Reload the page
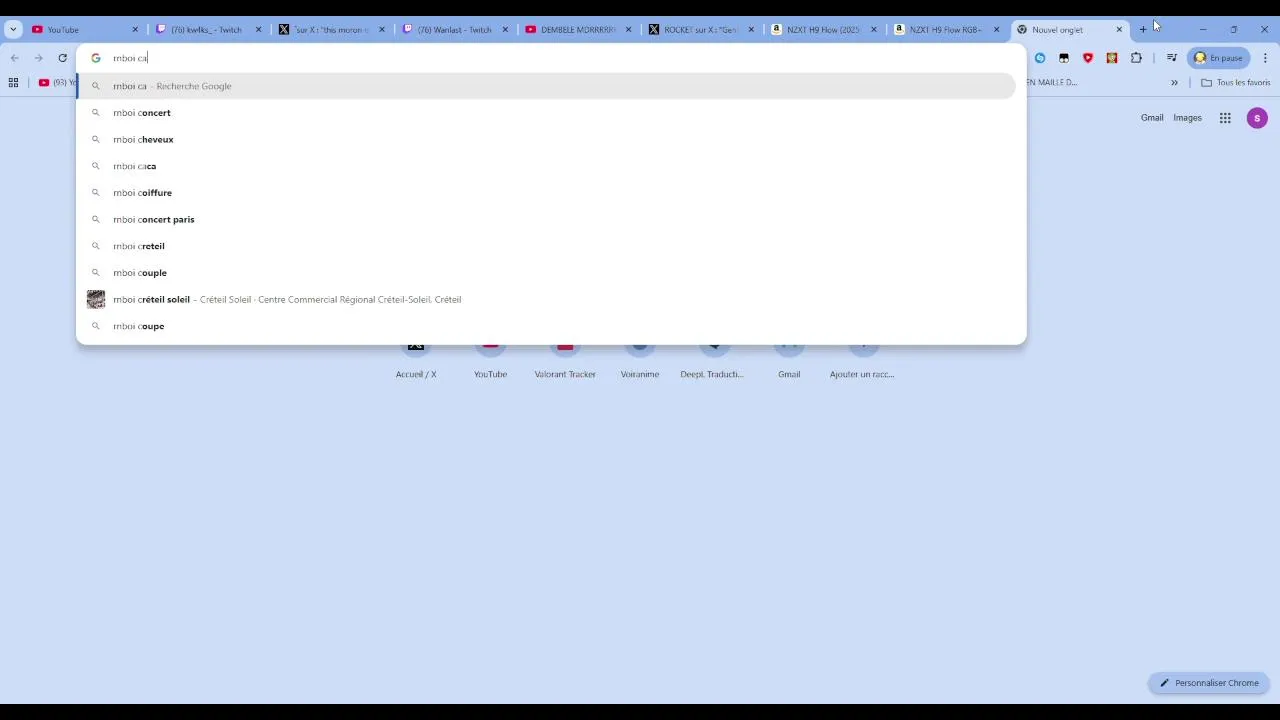1280x720 pixels. (x=62, y=58)
